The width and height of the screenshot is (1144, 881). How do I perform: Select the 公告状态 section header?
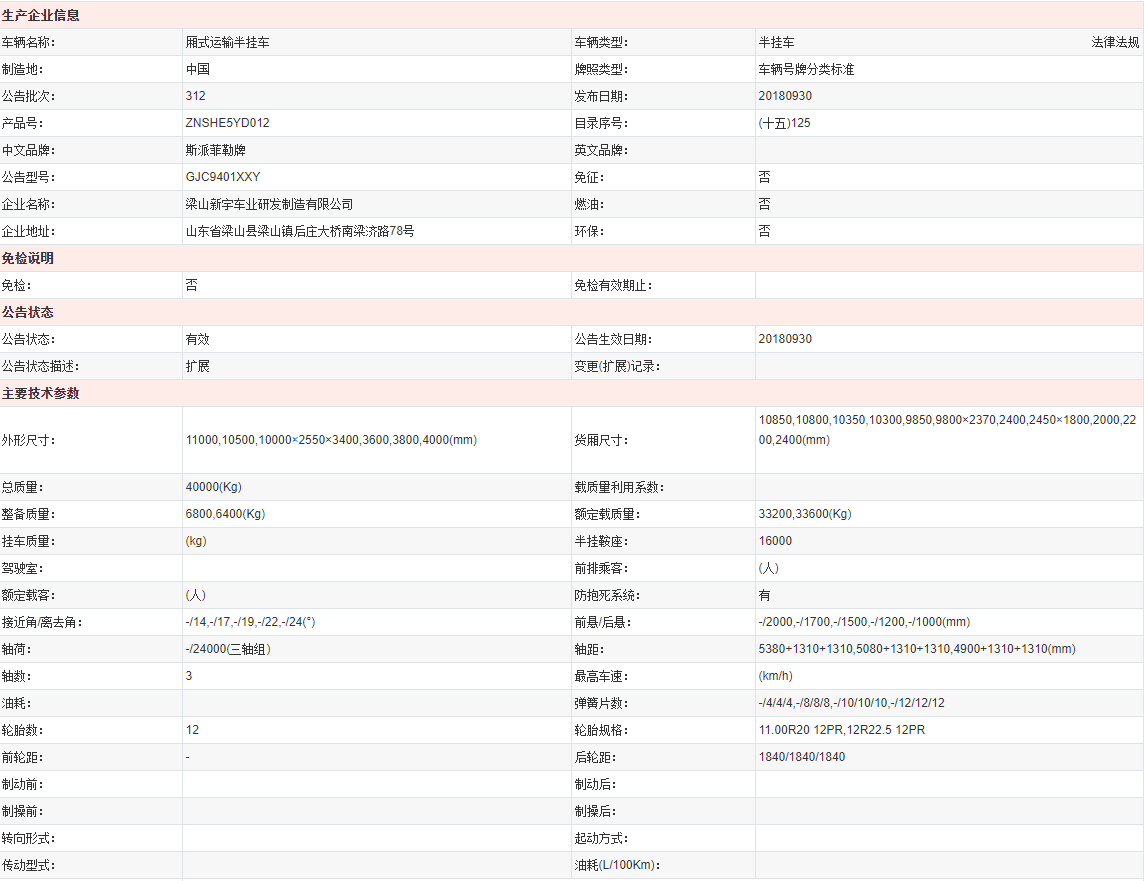[x=28, y=312]
